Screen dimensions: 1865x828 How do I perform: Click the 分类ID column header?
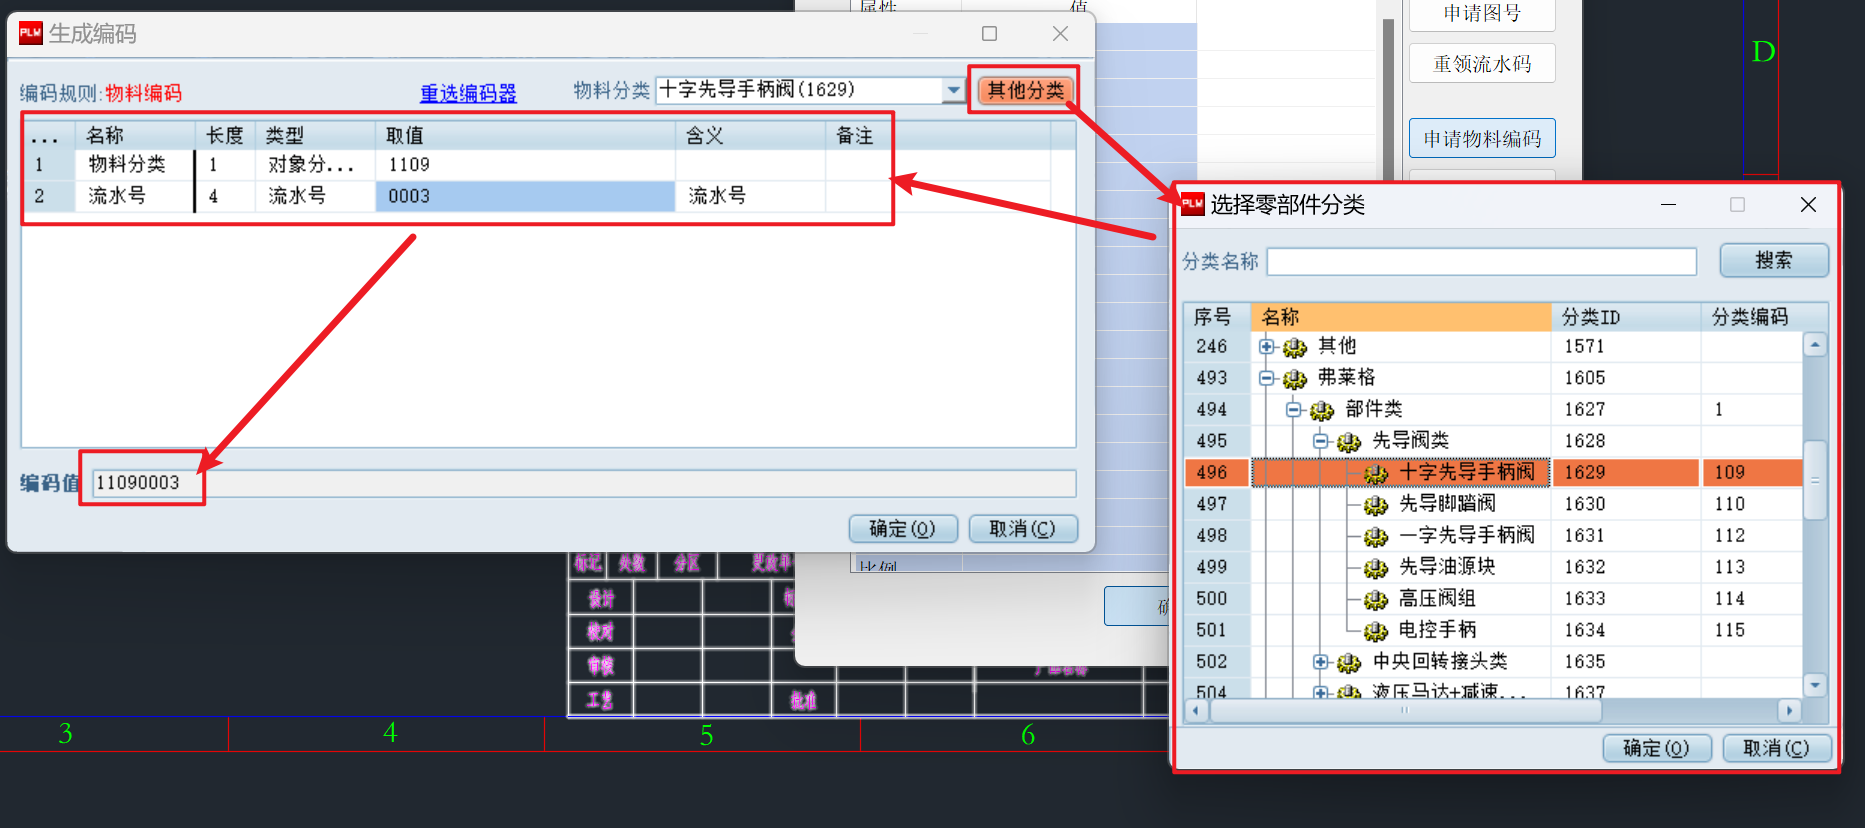point(1626,317)
